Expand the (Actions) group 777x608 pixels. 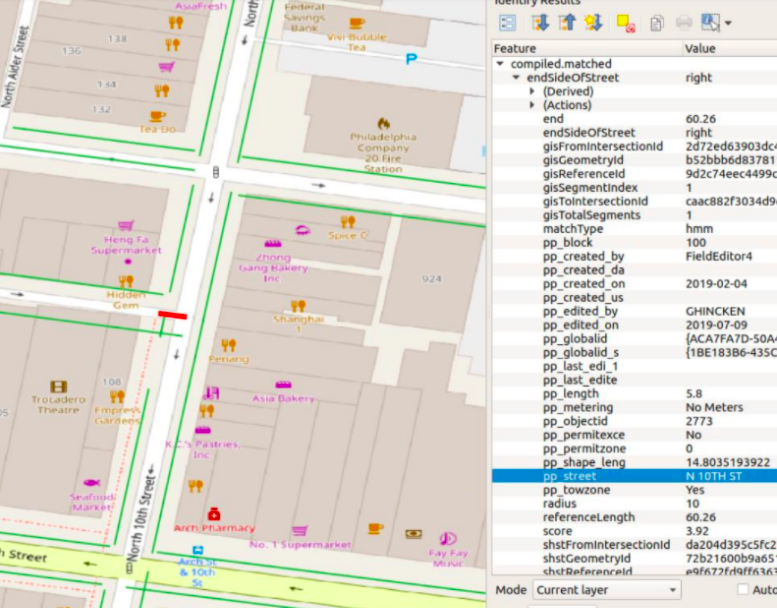(533, 105)
